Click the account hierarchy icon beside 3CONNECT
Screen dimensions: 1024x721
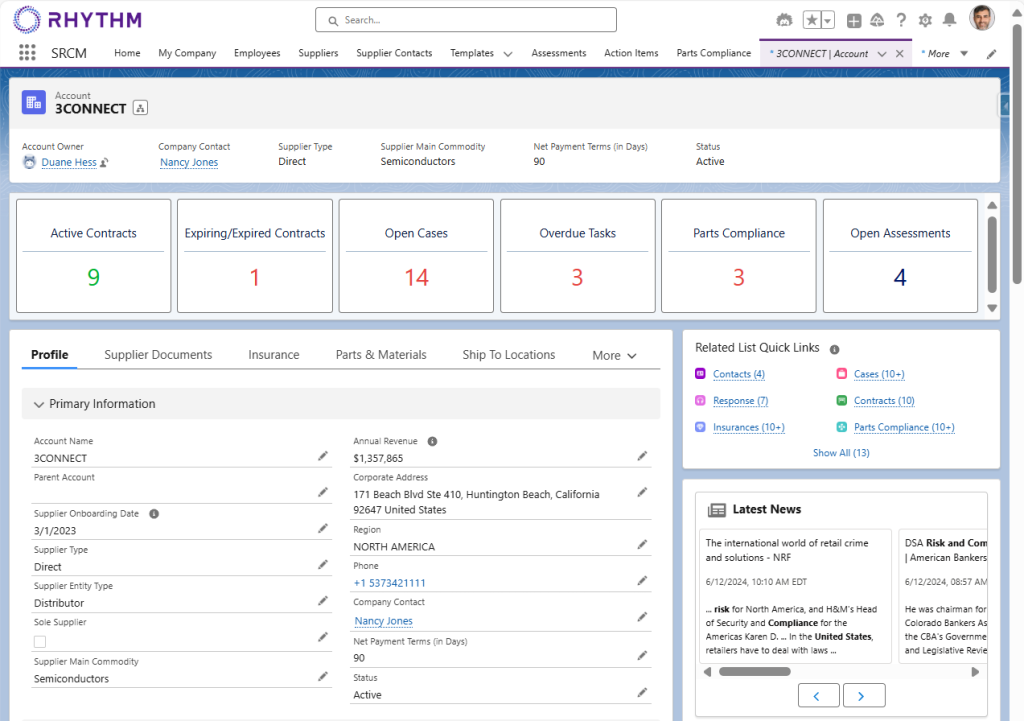click(140, 108)
